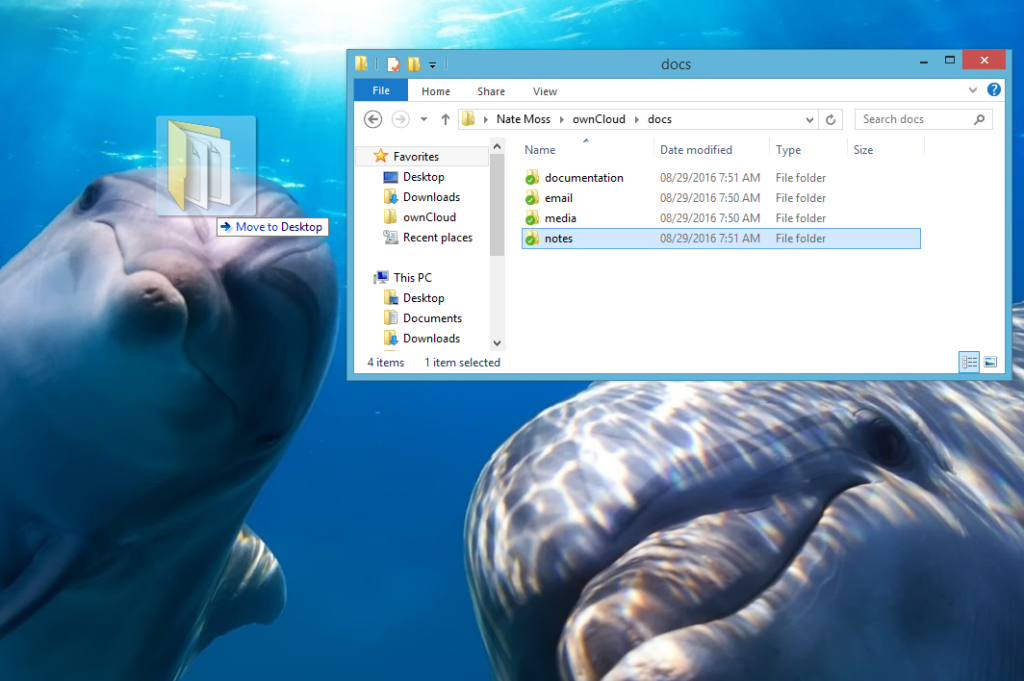1024x681 pixels.
Task: Select Favorites in navigation pane
Action: [x=415, y=156]
